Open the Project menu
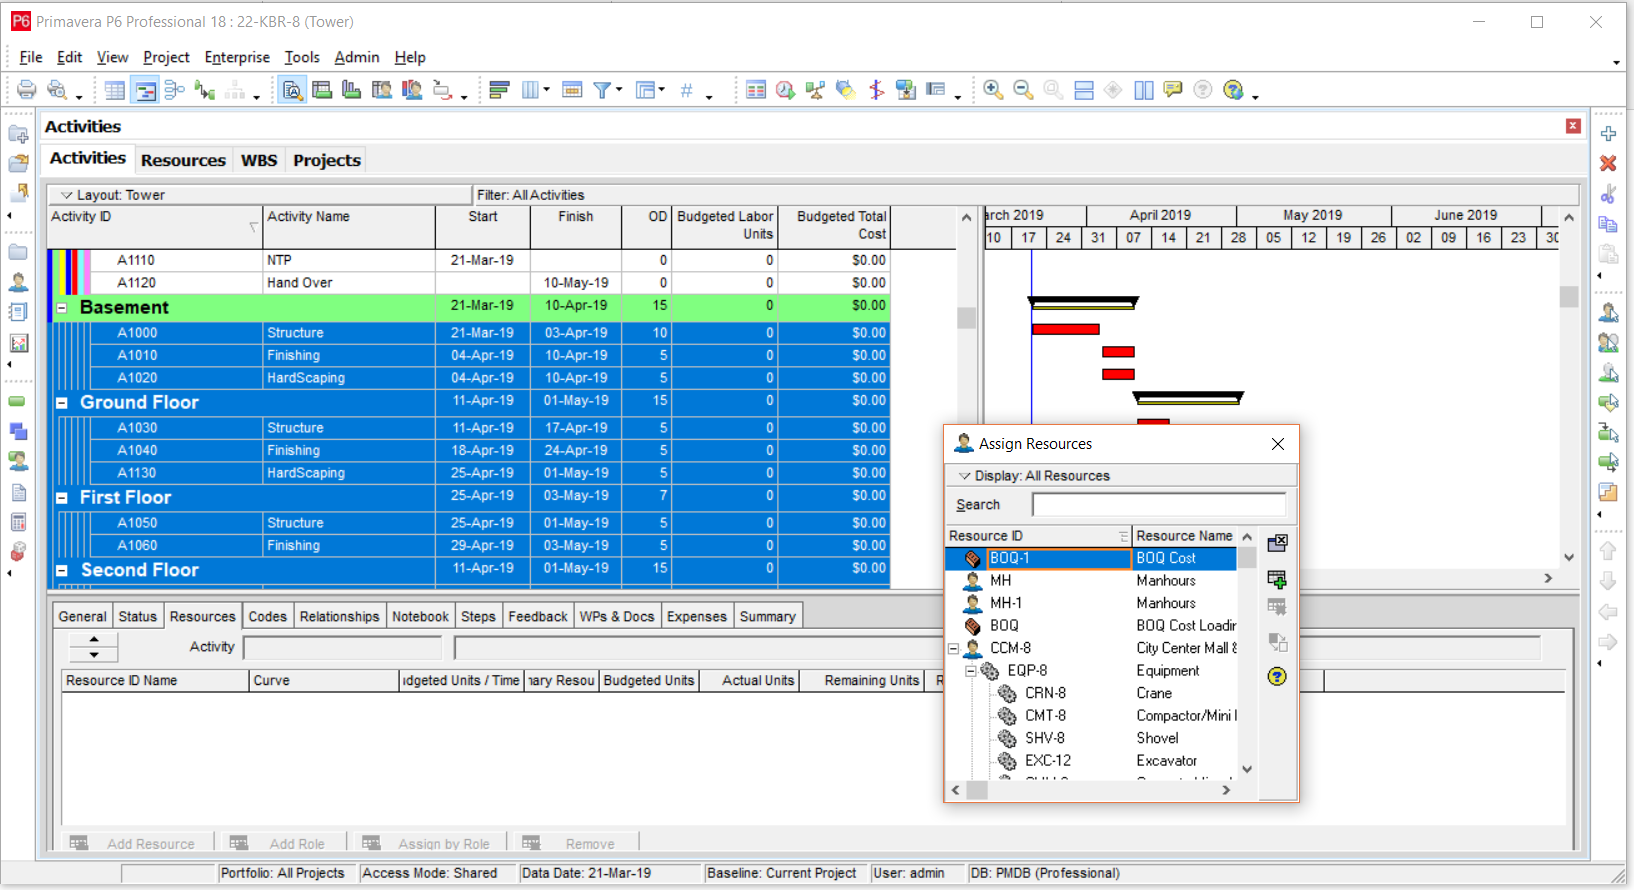Image resolution: width=1634 pixels, height=890 pixels. coord(166,57)
